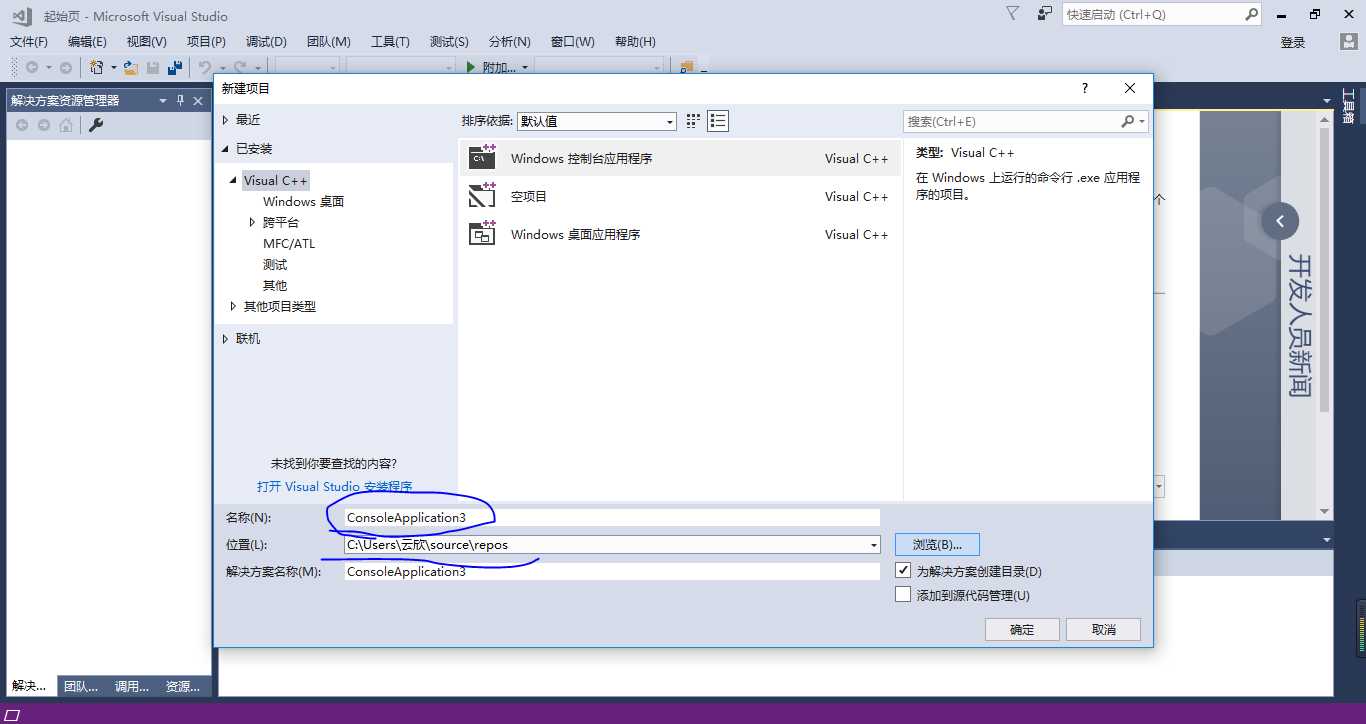Close the Solution Explorer panel
The image size is (1366, 724).
198,100
